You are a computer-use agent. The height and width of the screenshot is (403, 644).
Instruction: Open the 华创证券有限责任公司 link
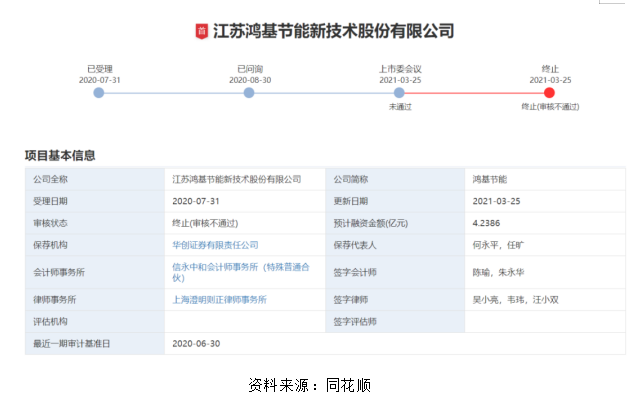(x=215, y=245)
